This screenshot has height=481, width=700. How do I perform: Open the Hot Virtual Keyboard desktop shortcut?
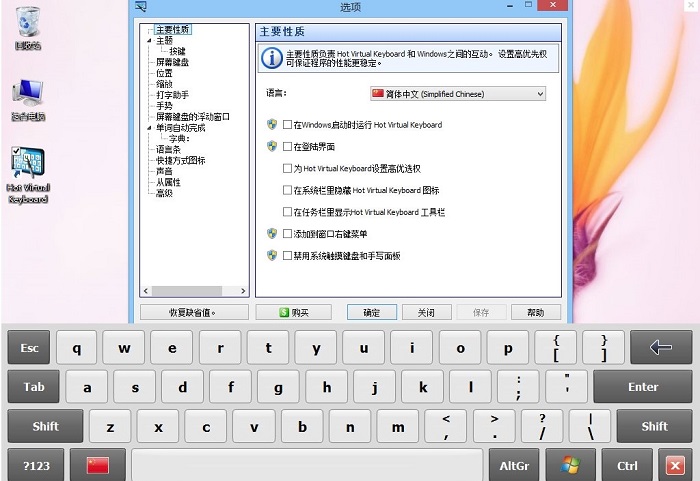(28, 174)
